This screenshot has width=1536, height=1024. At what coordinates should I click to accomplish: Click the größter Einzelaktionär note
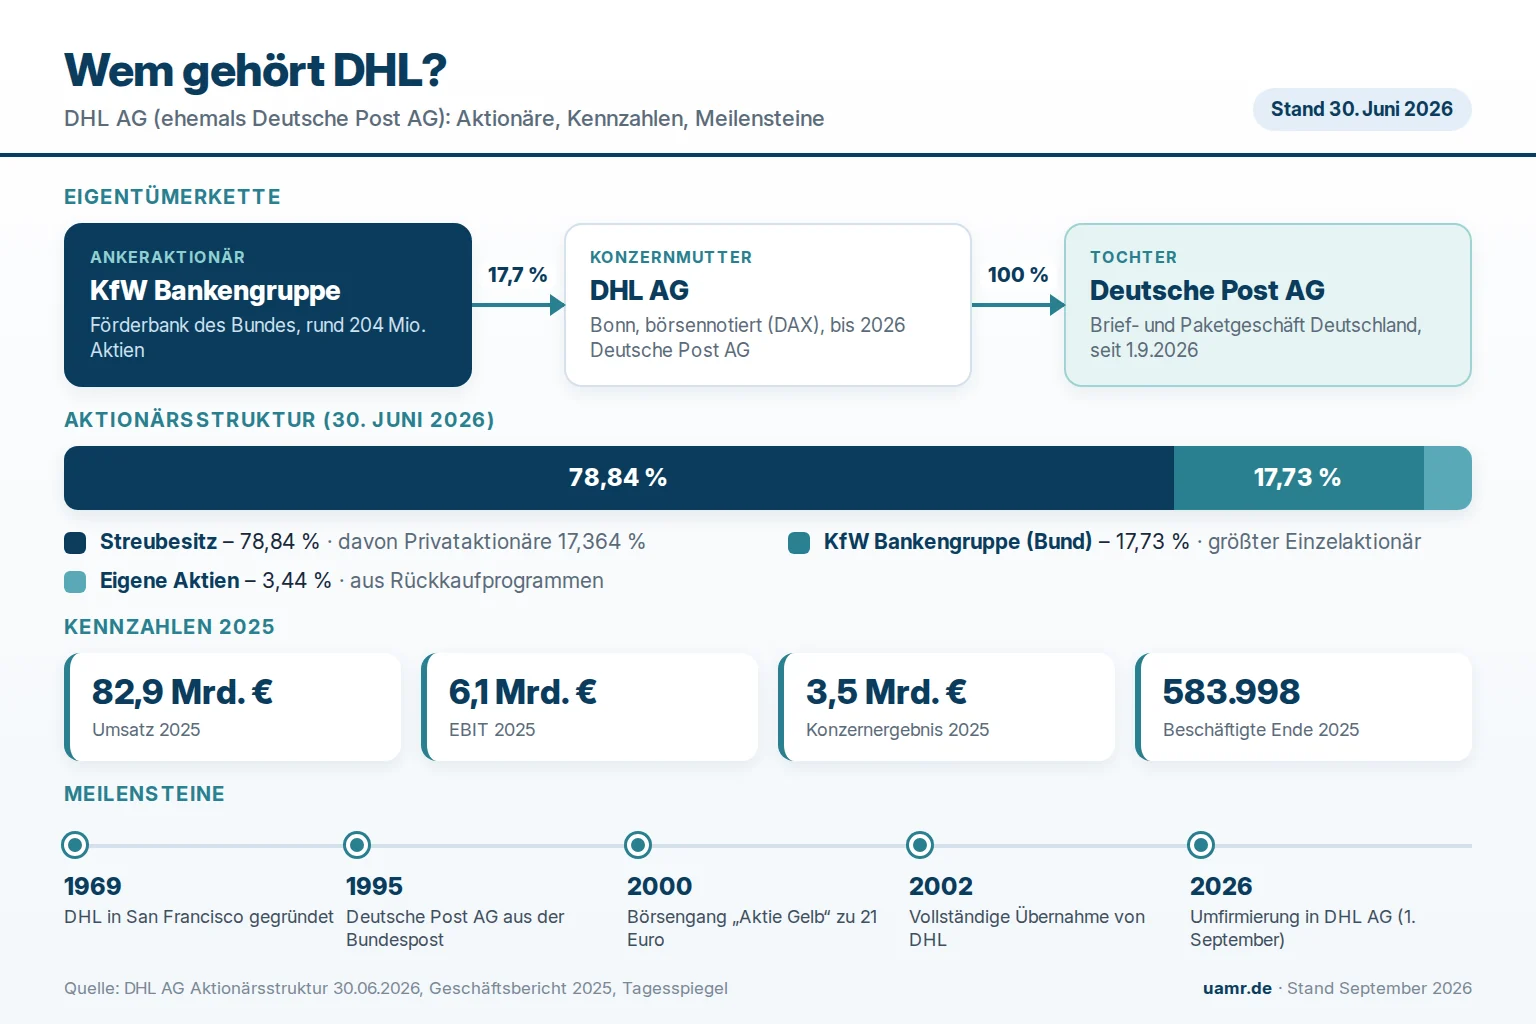(1314, 542)
